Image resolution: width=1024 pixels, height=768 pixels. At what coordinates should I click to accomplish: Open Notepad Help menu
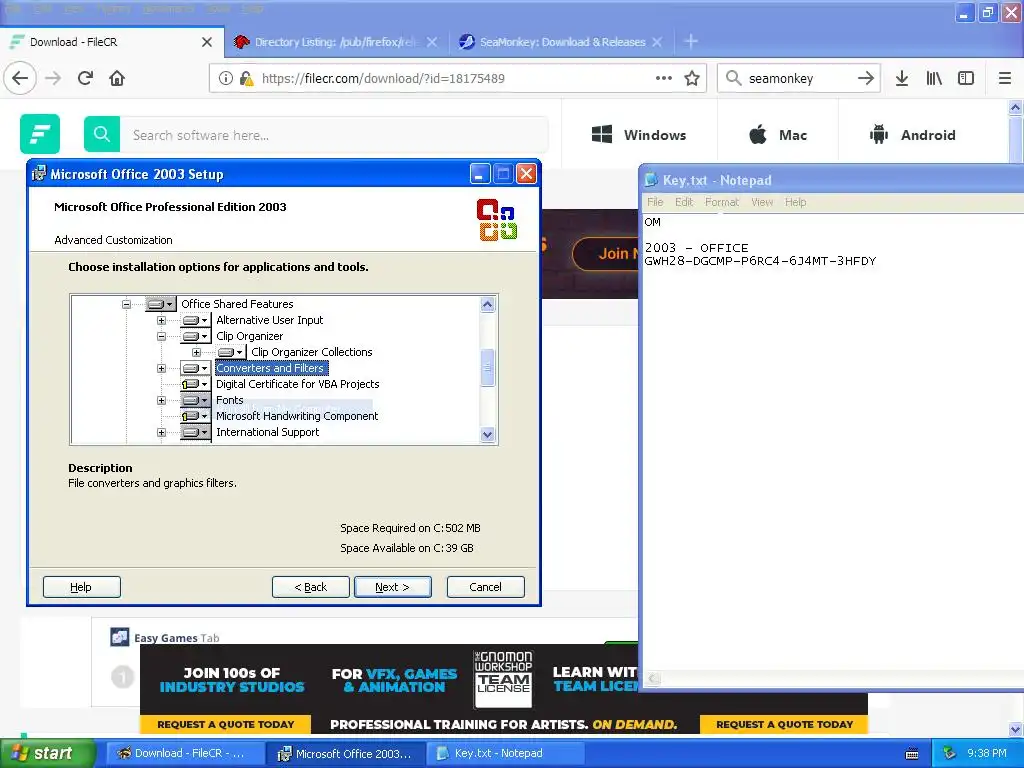pos(795,202)
